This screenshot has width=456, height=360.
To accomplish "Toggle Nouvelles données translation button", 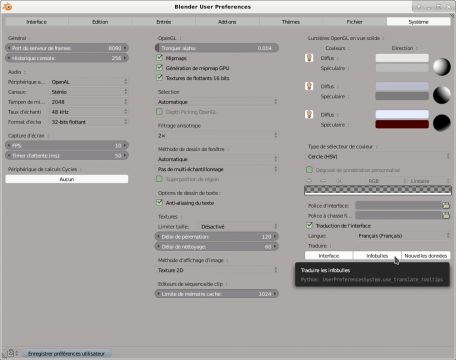I will (x=426, y=256).
